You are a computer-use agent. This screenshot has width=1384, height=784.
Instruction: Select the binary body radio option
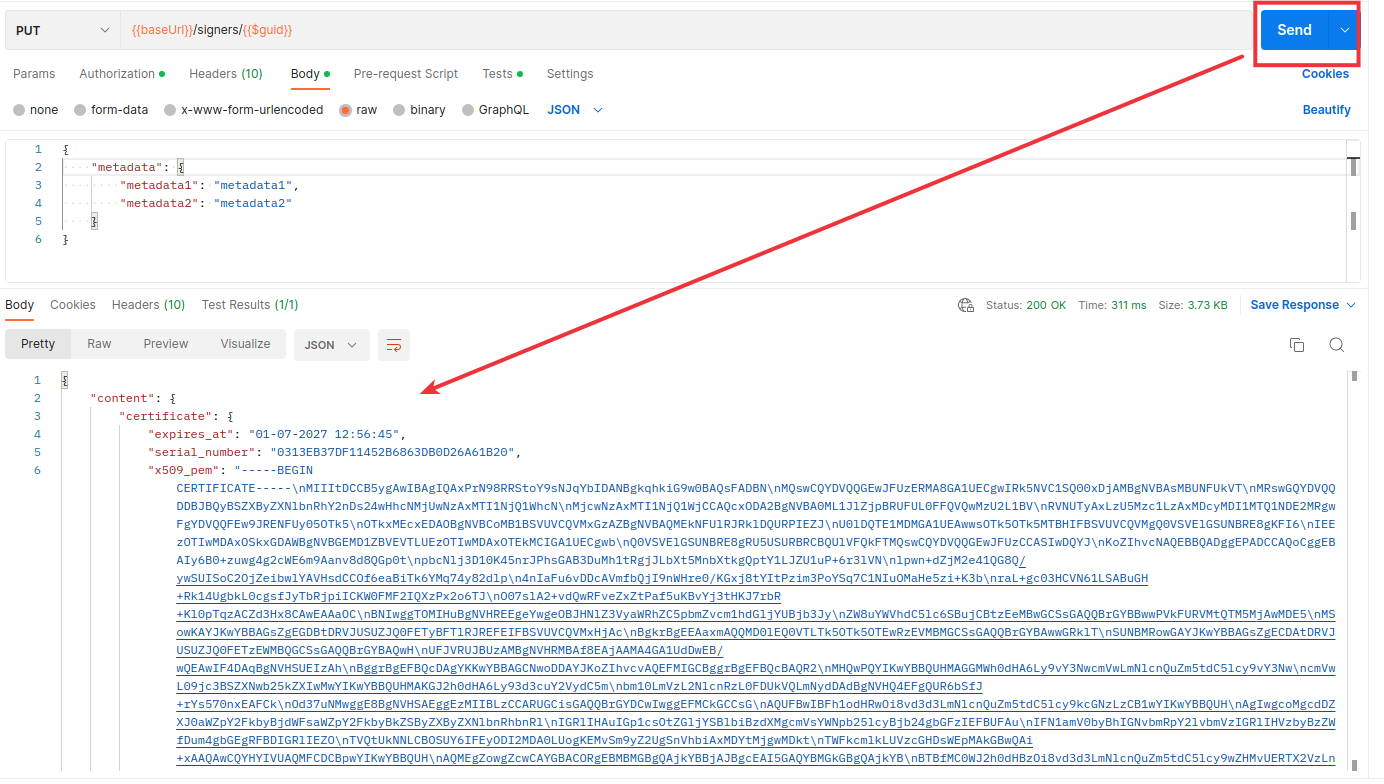[x=400, y=110]
